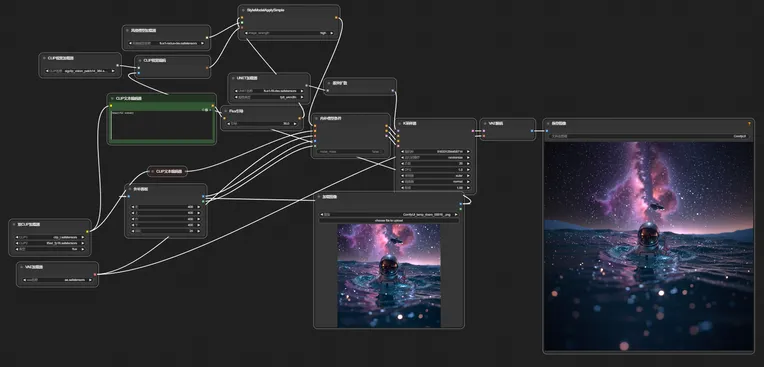Click the feathering value 24 slider in the pad node
Viewport: 764px width, 367px height.
pyautogui.click(x=166, y=231)
